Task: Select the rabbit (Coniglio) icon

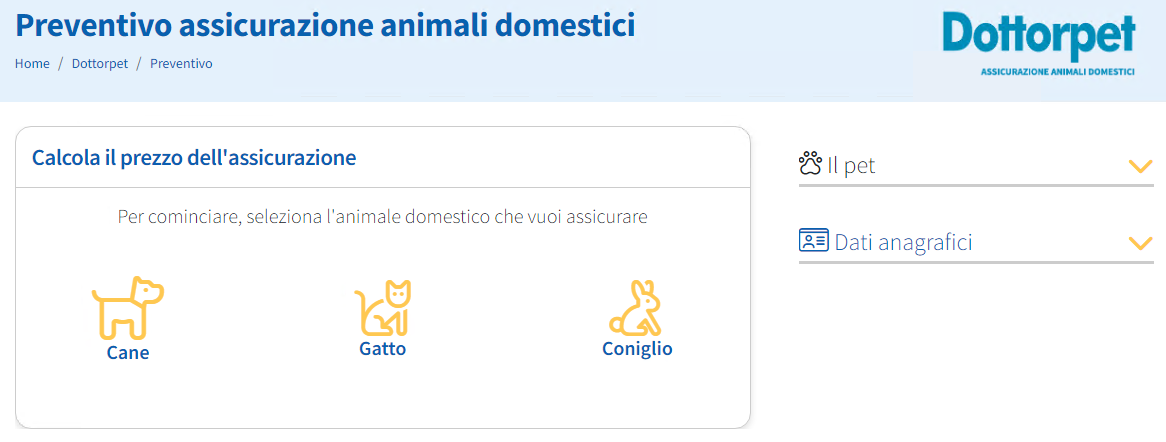Action: (x=637, y=307)
